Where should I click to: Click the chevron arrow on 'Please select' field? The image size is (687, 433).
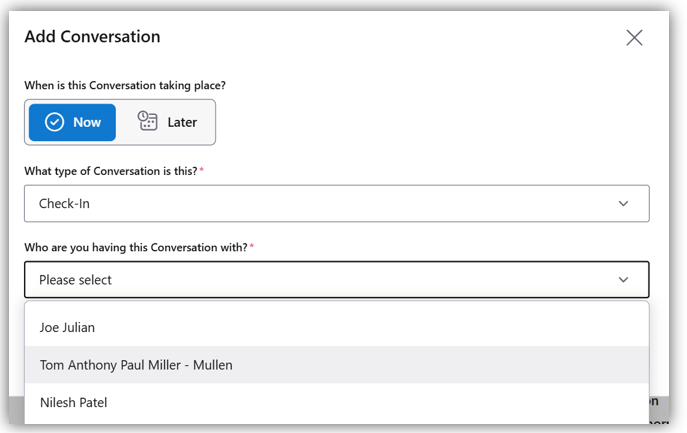623,280
